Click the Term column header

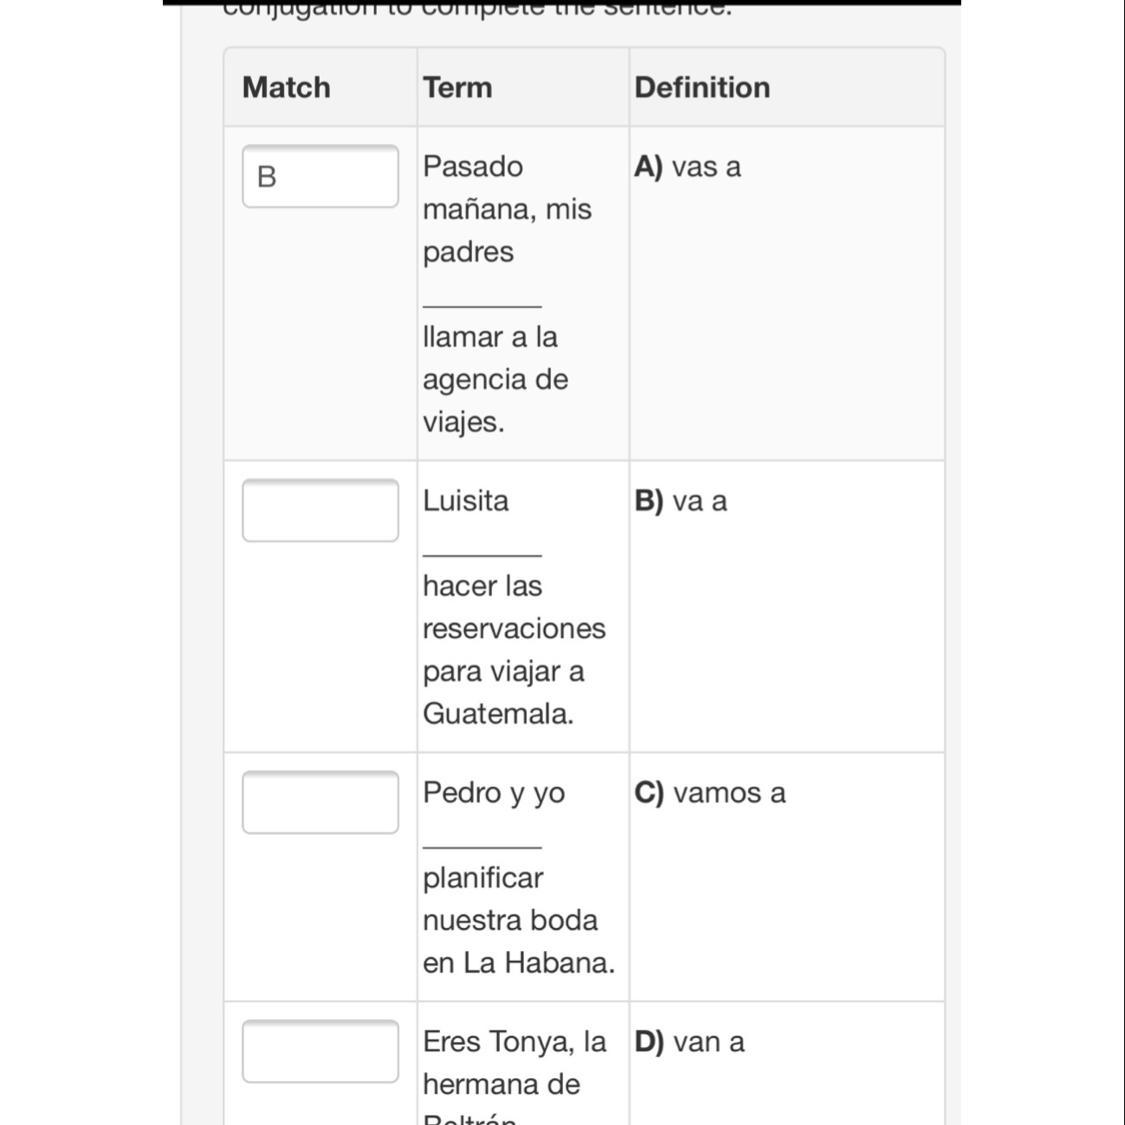point(457,87)
